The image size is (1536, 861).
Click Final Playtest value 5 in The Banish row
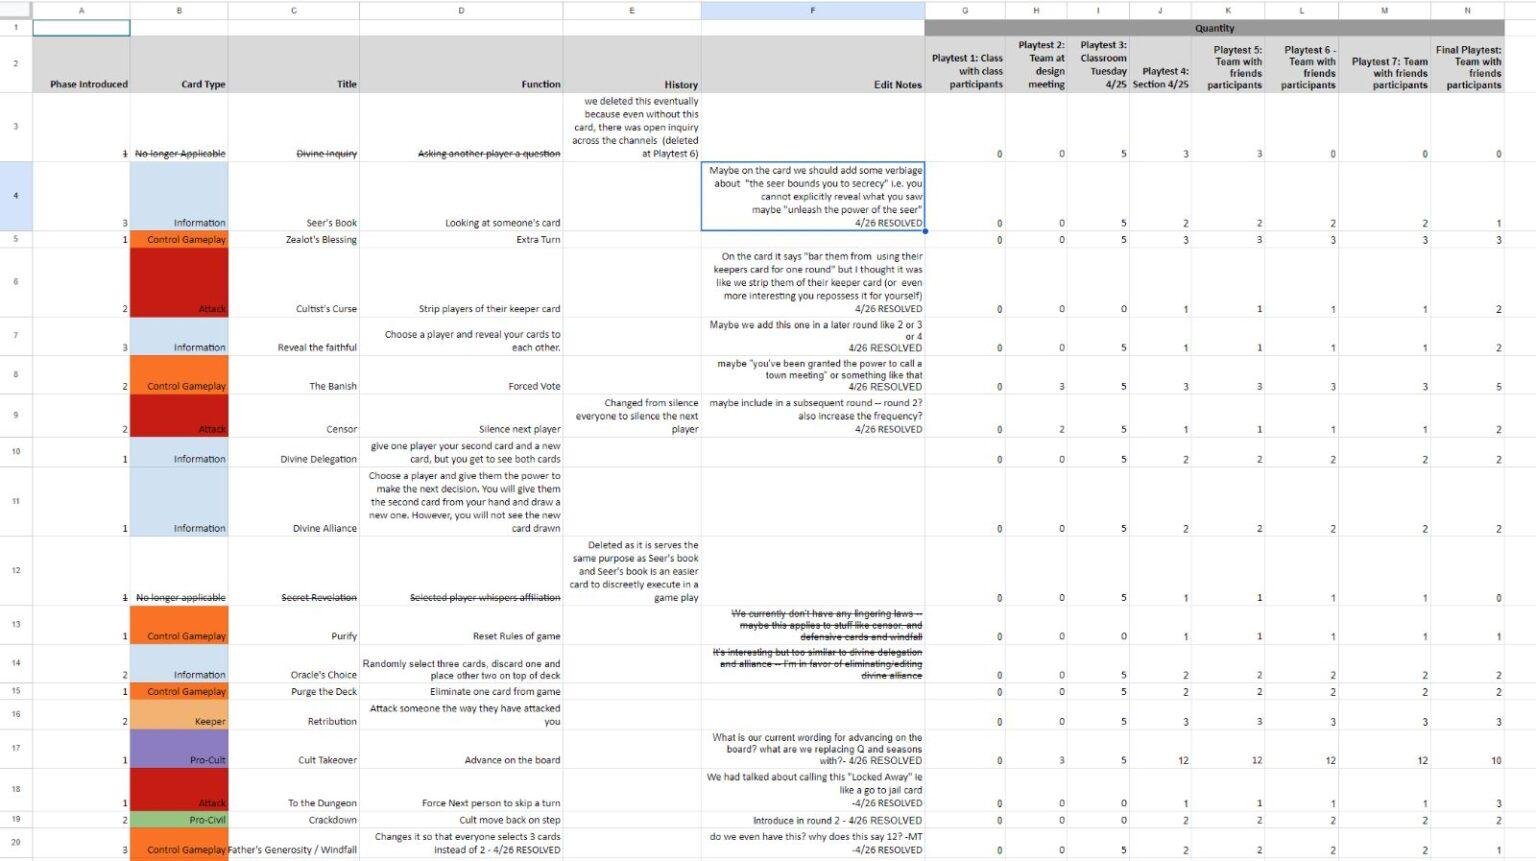1468,375
